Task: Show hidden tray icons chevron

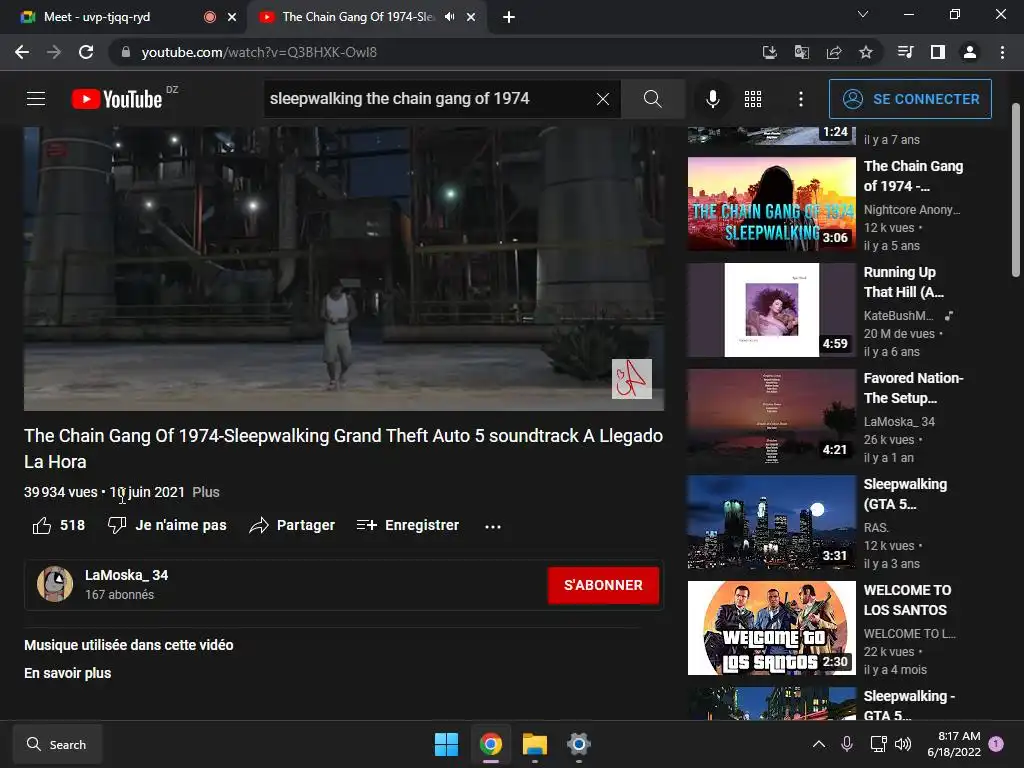Action: click(x=818, y=744)
